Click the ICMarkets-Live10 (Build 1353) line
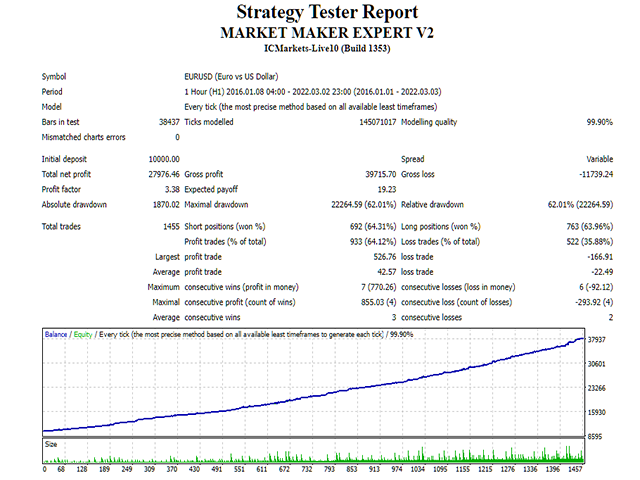Viewport: 640px width, 480px height. click(x=327, y=49)
